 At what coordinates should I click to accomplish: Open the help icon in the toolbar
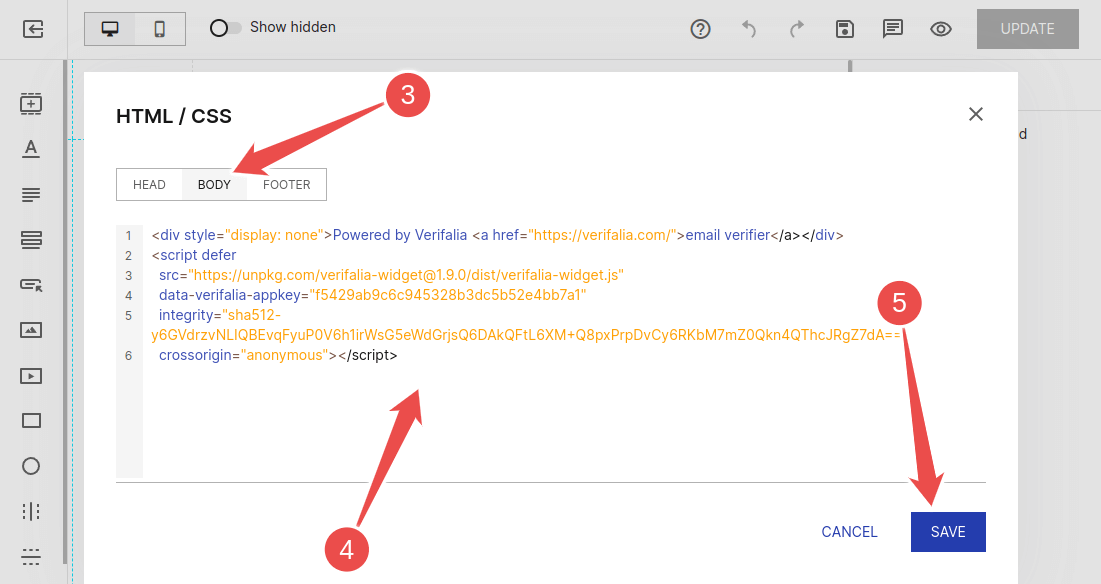click(x=700, y=29)
